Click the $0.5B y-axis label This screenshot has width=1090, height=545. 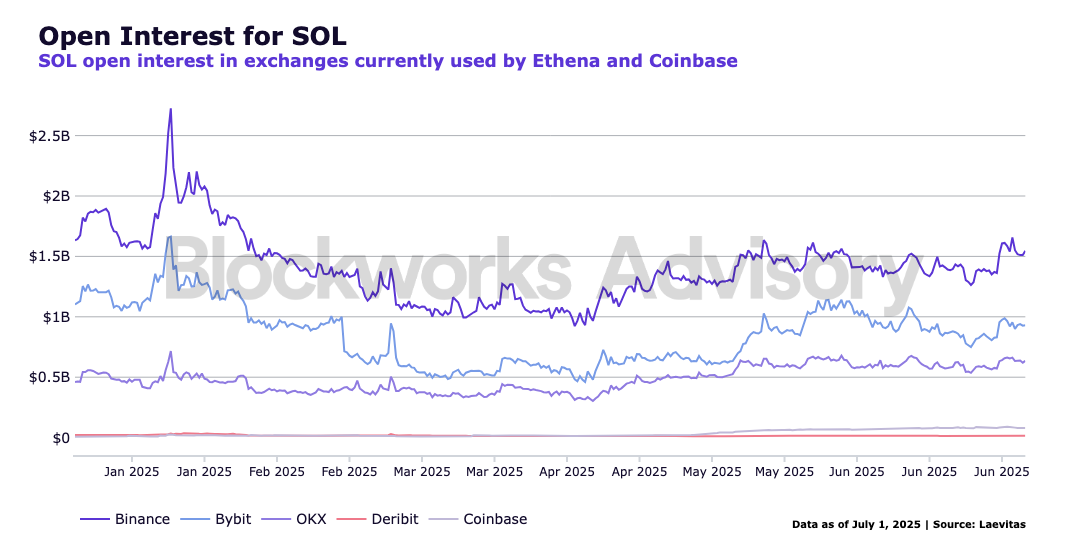click(x=49, y=377)
